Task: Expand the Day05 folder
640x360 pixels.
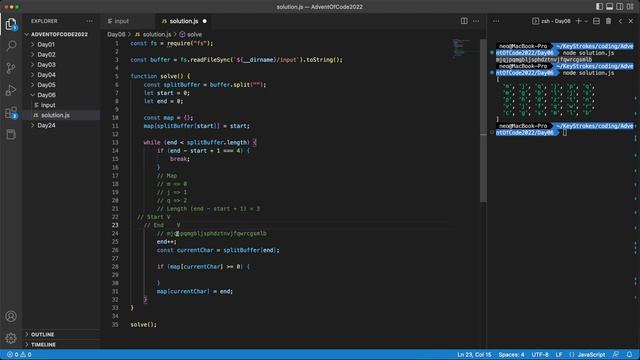Action: (x=61, y=84)
